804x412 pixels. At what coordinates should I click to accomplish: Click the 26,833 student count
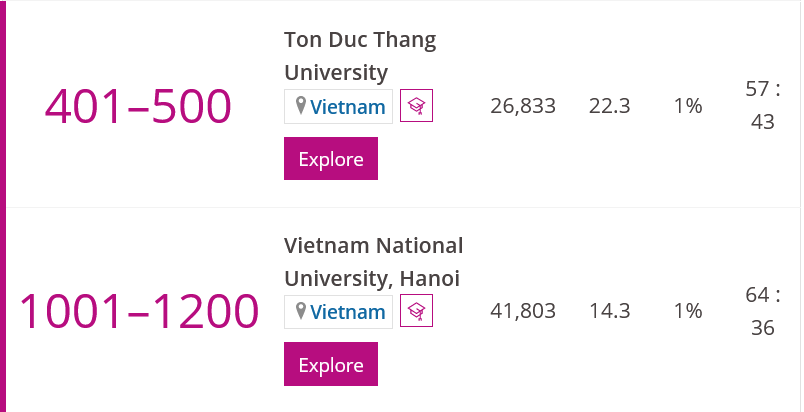[523, 106]
